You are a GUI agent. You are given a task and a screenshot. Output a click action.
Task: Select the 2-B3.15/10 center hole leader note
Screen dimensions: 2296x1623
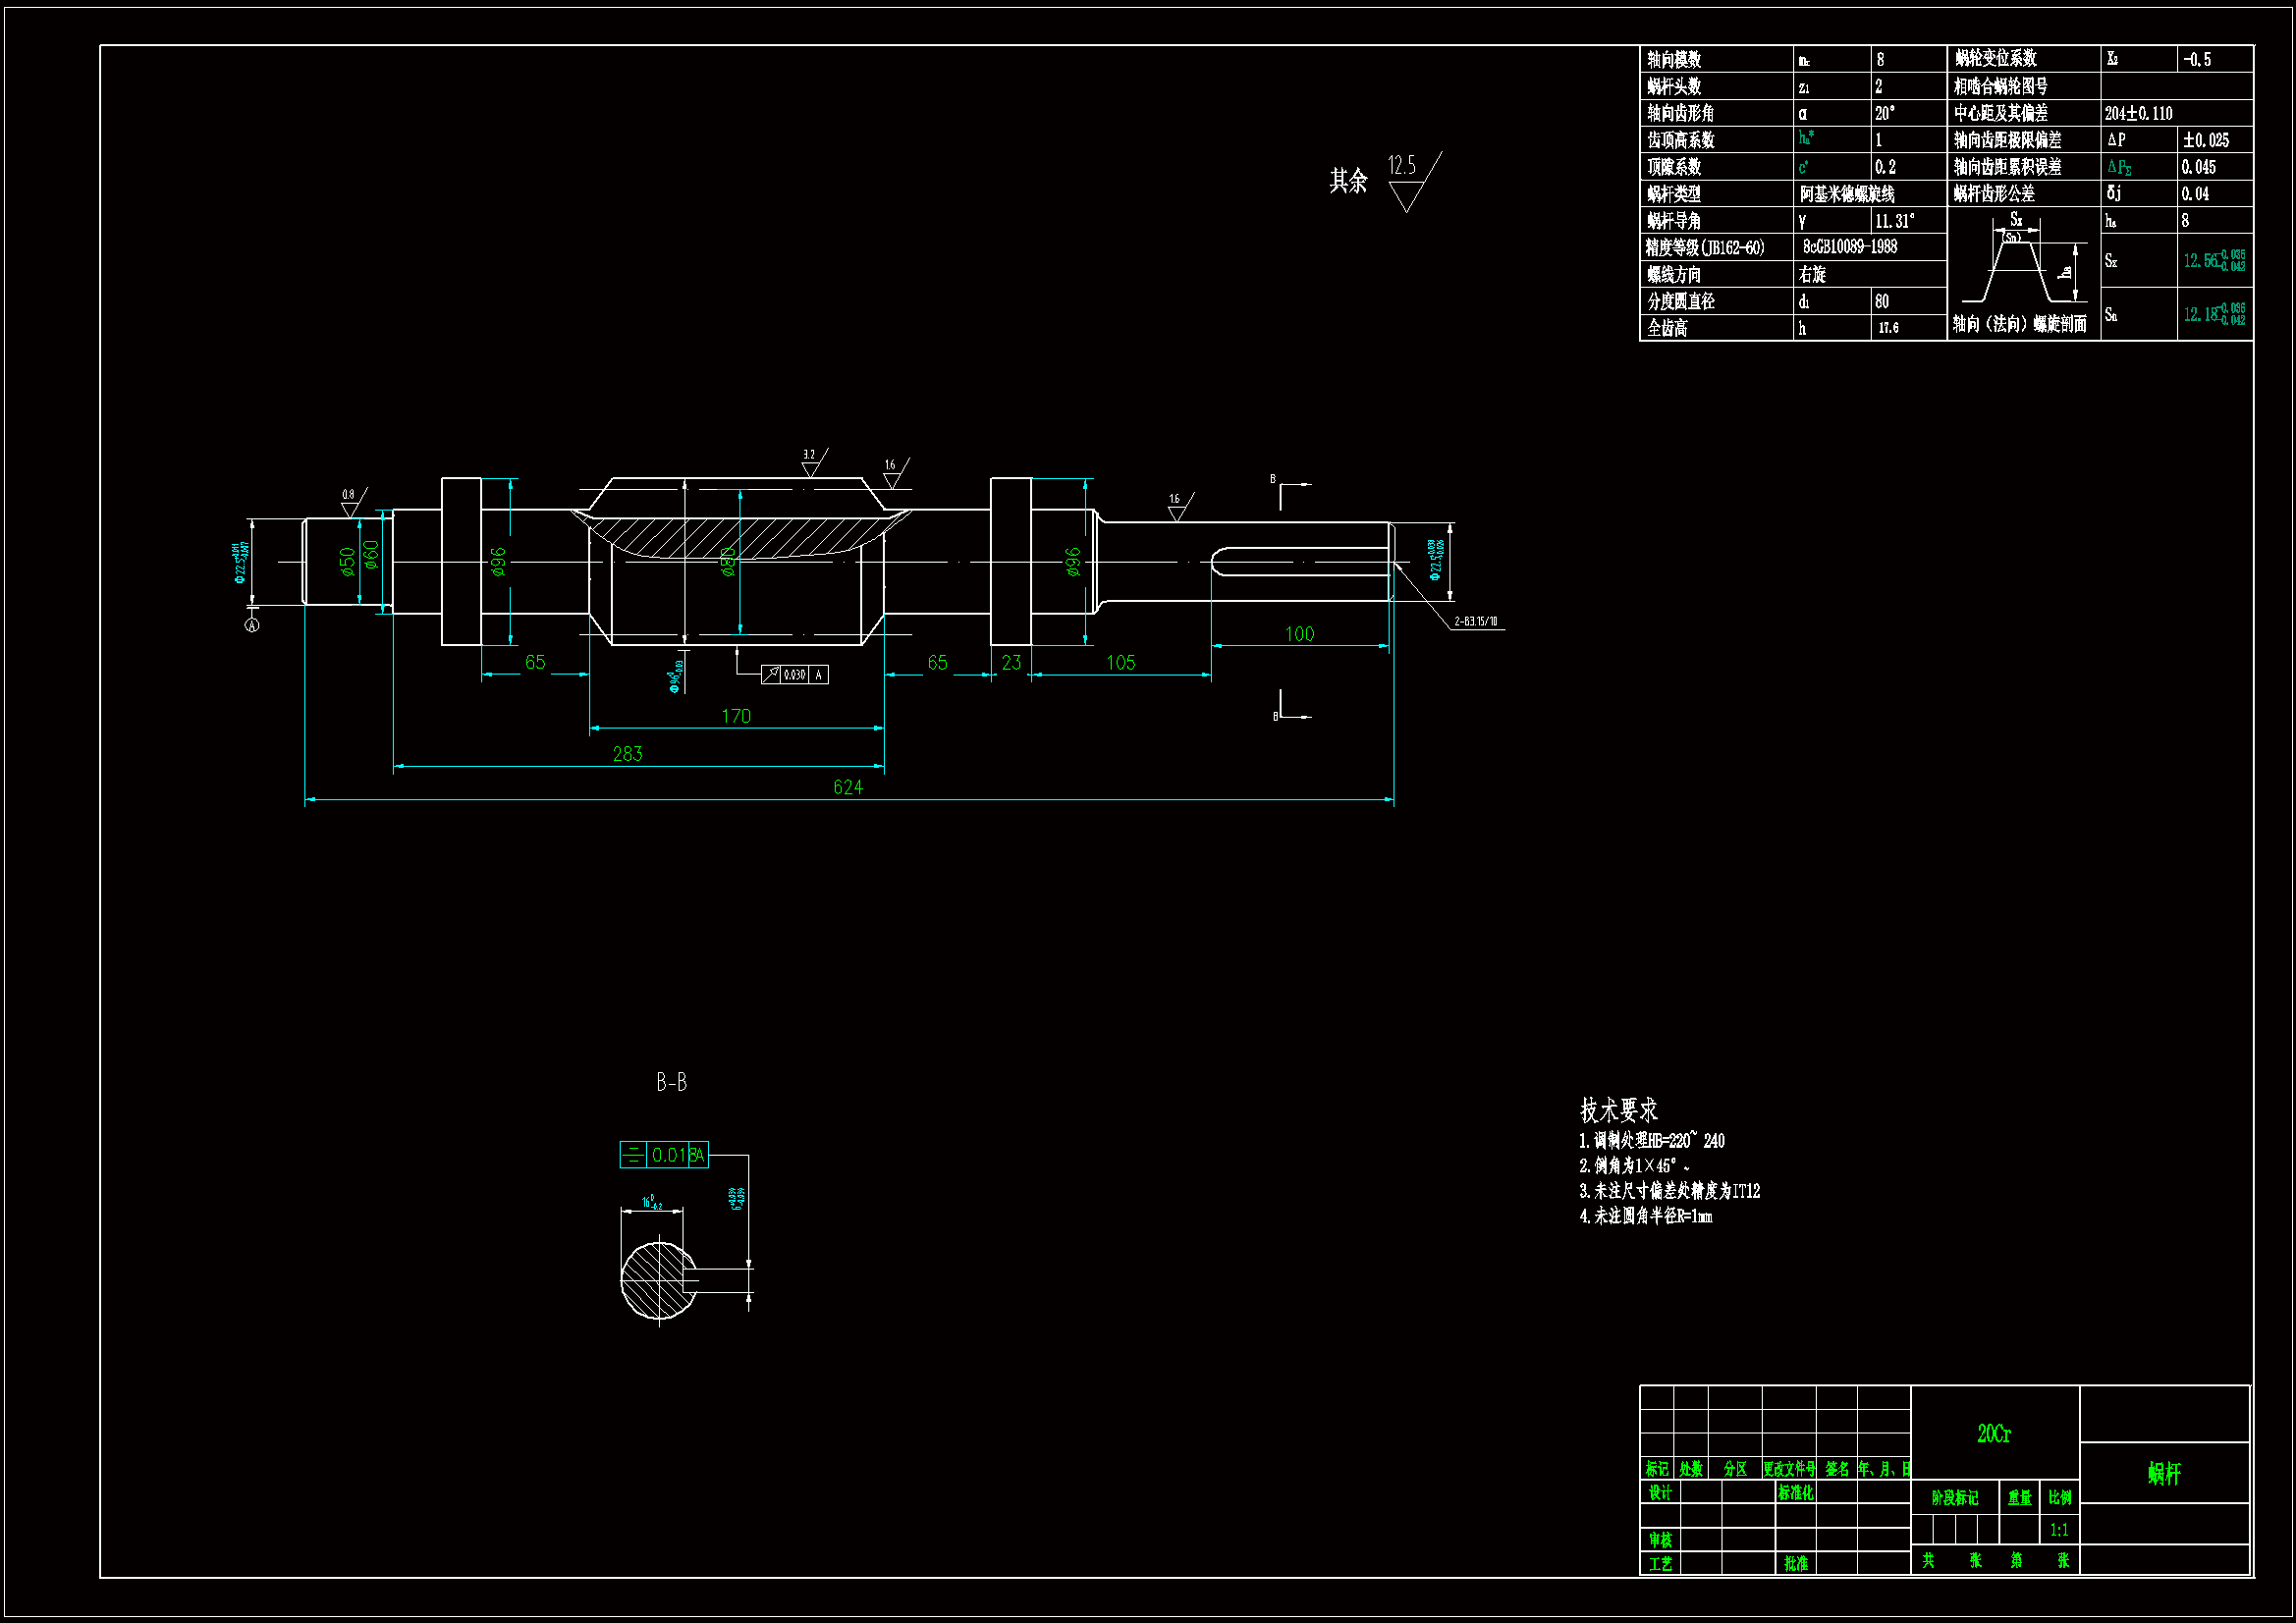(1476, 622)
